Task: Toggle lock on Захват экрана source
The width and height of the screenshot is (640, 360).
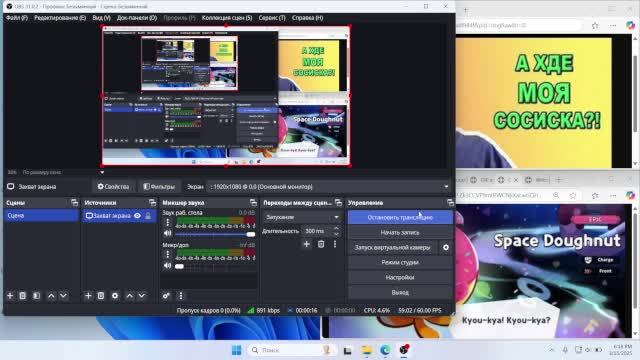Action: [x=148, y=216]
